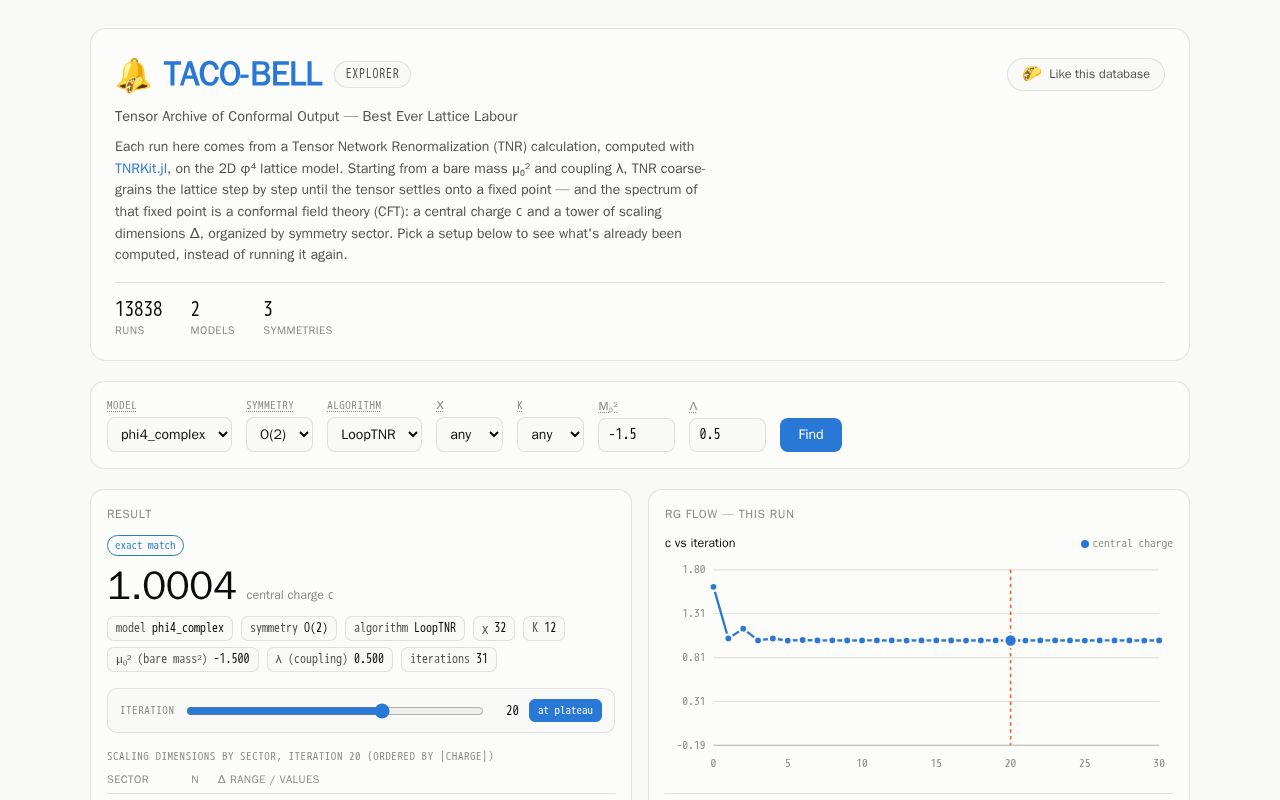Click the EXPLORER badge
The image size is (1280, 800).
(372, 74)
